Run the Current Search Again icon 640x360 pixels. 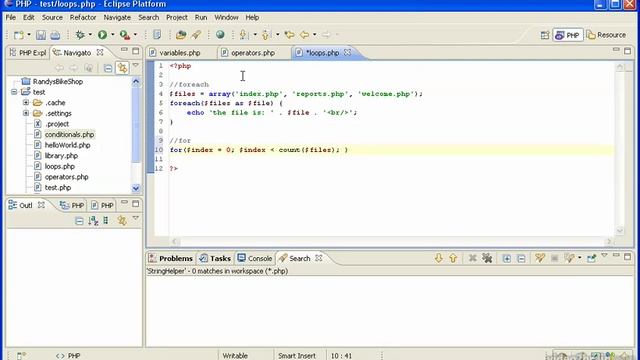point(540,258)
